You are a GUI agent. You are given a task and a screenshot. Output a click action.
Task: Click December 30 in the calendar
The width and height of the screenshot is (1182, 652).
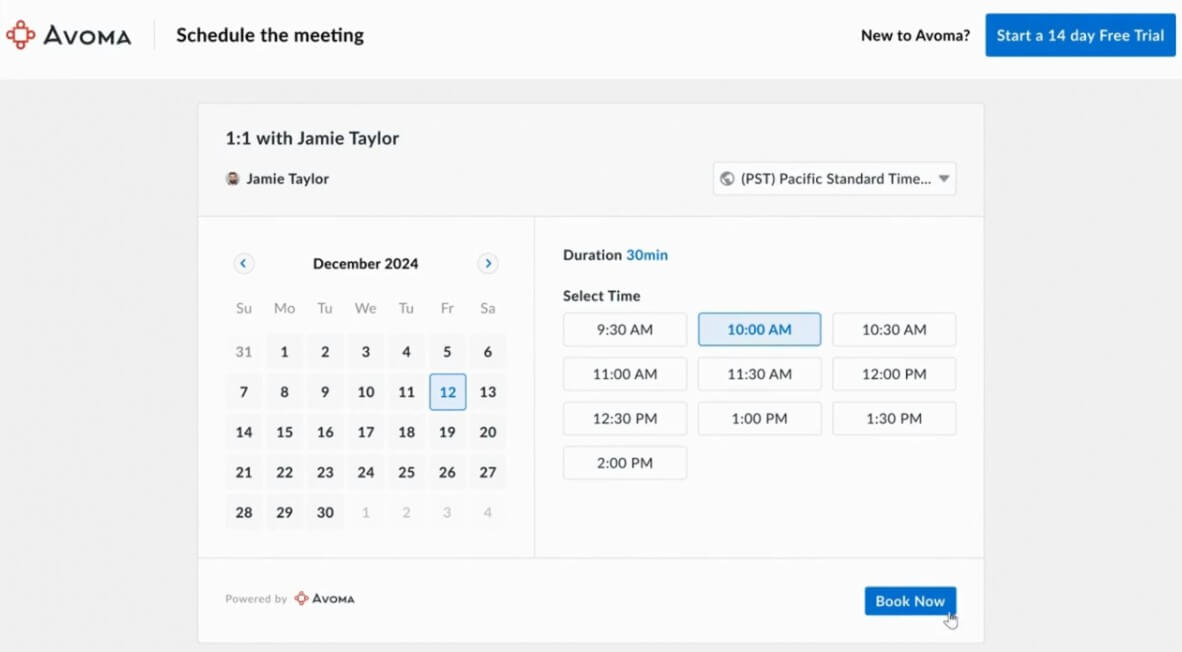325,513
